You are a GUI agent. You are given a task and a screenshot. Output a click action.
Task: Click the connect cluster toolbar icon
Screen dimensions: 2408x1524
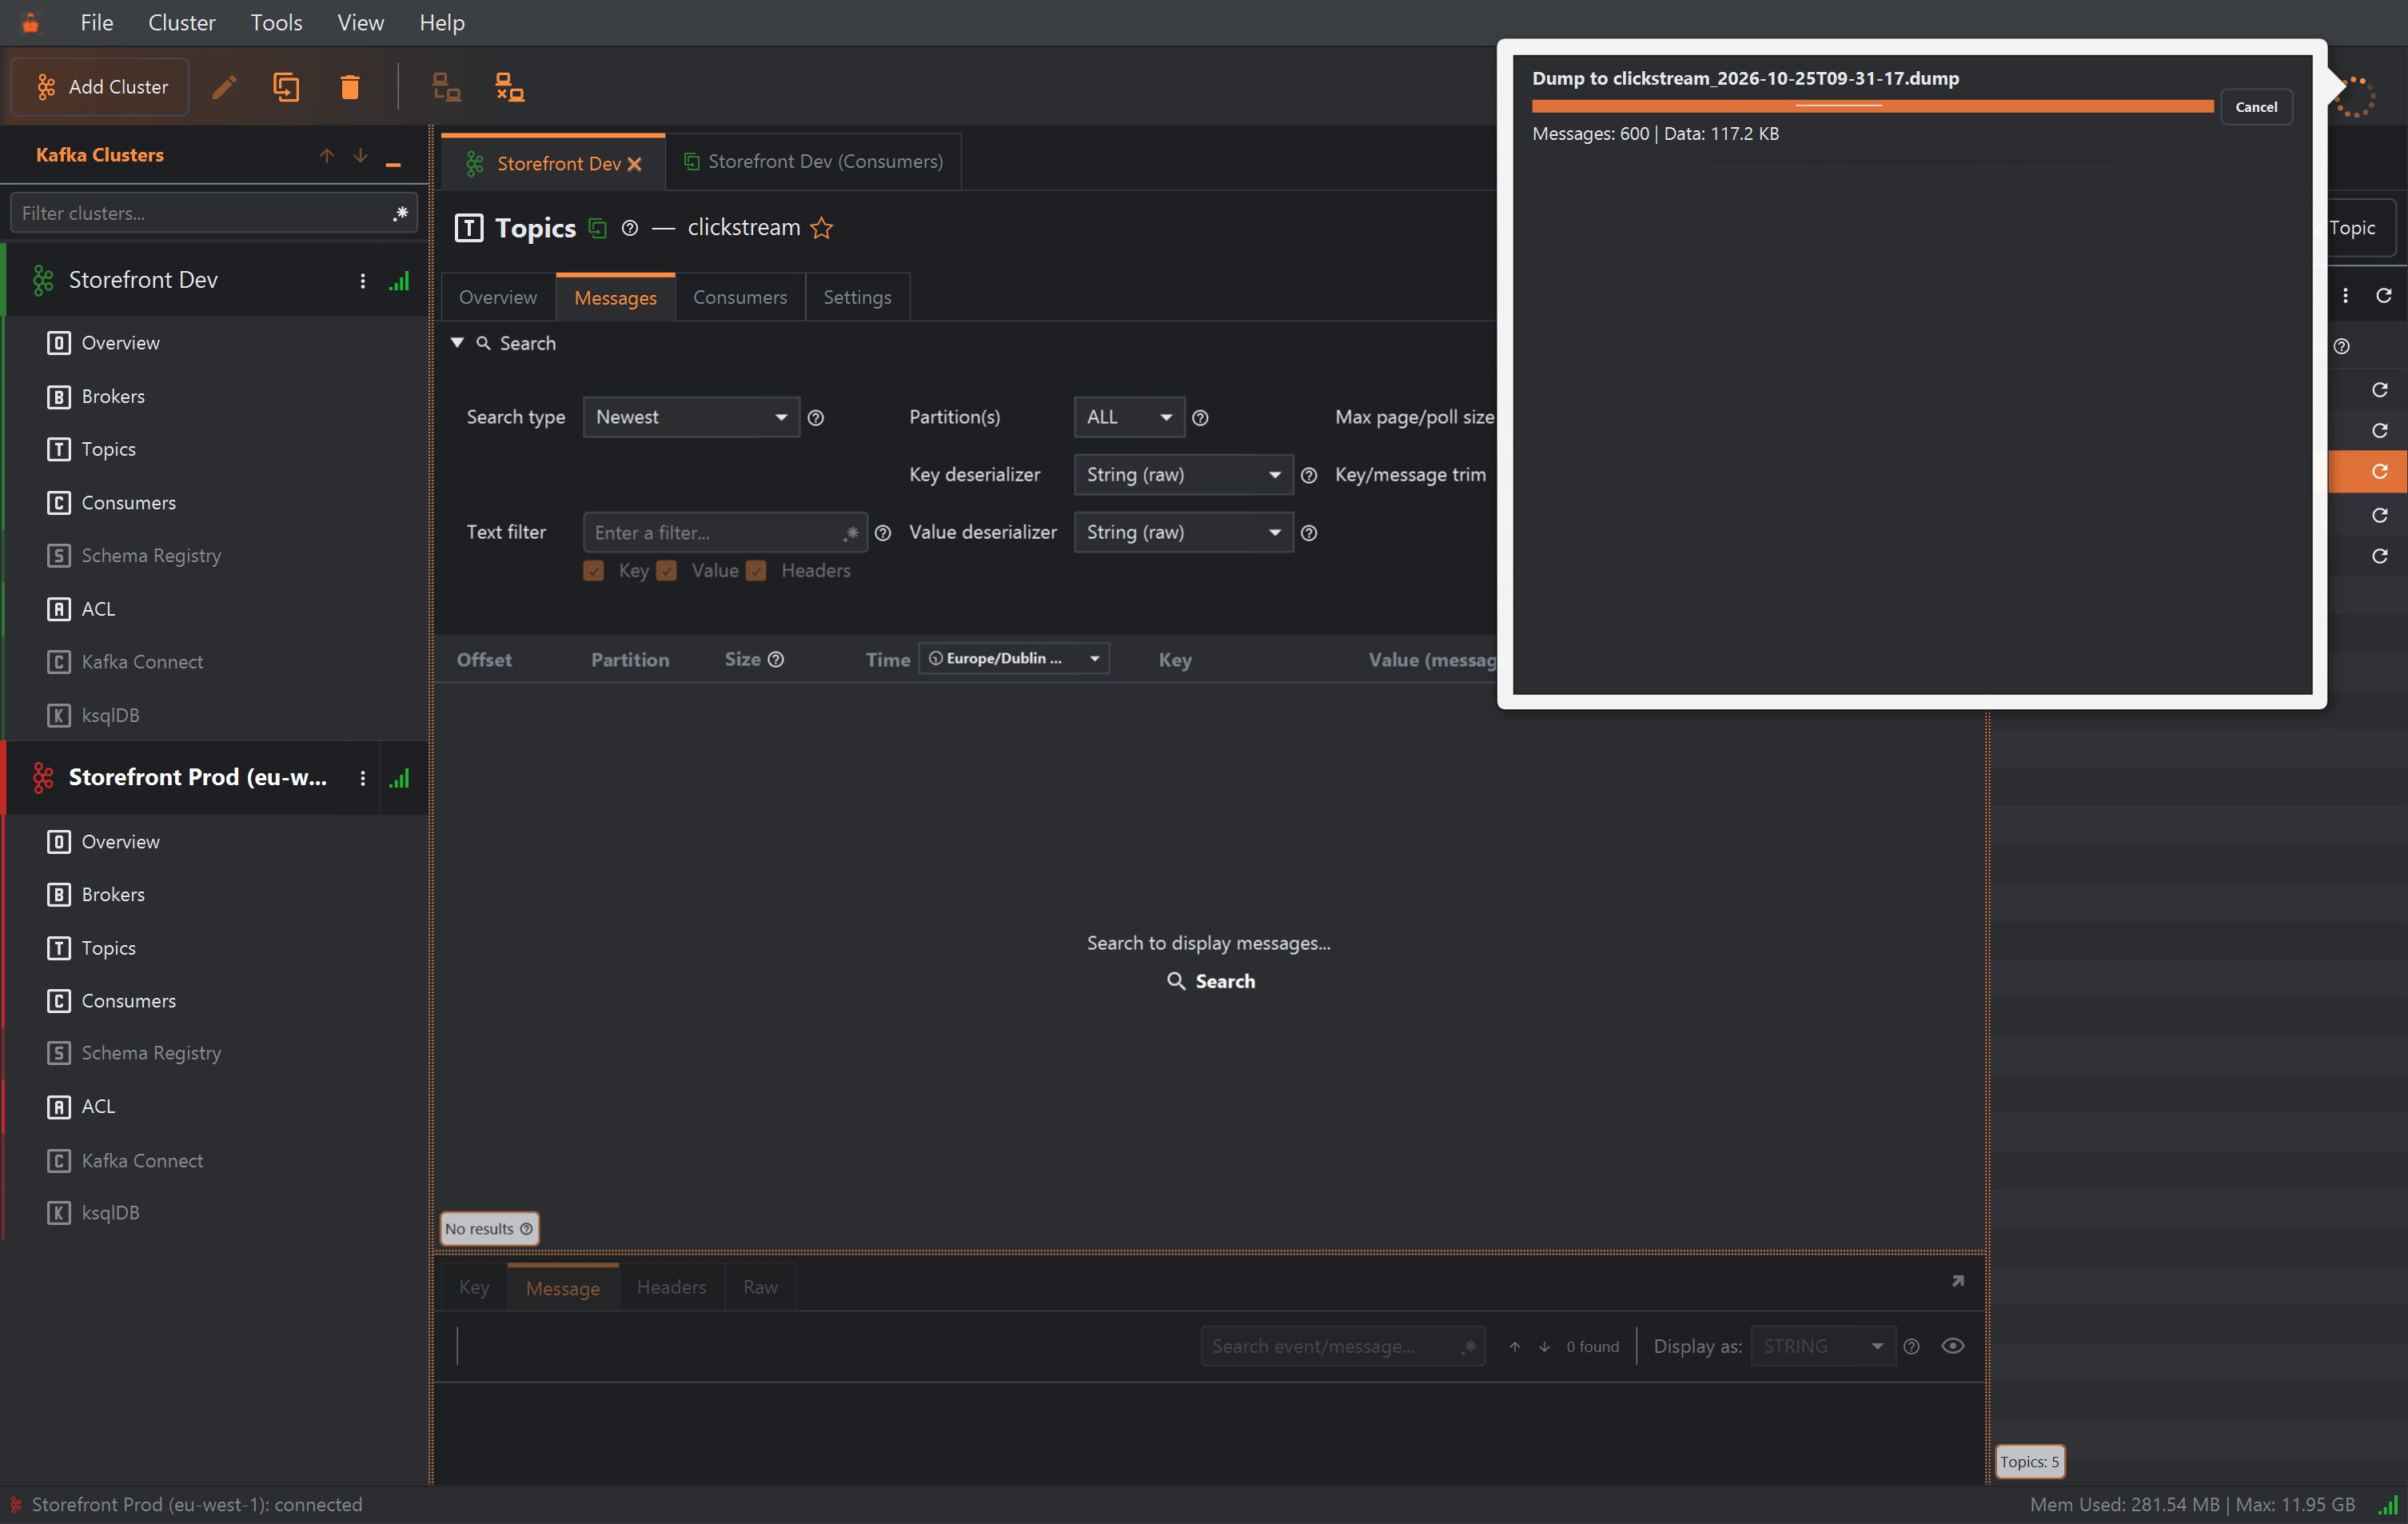[x=446, y=87]
